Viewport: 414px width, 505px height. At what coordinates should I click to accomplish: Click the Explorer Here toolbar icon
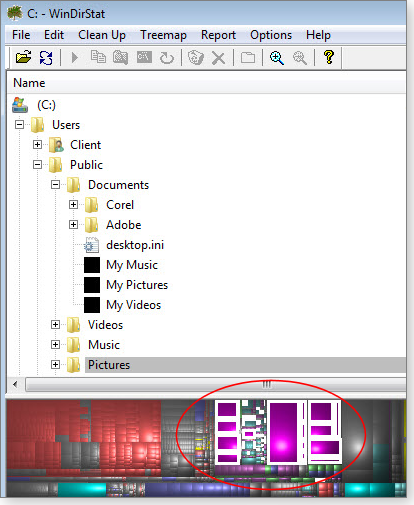(120, 57)
